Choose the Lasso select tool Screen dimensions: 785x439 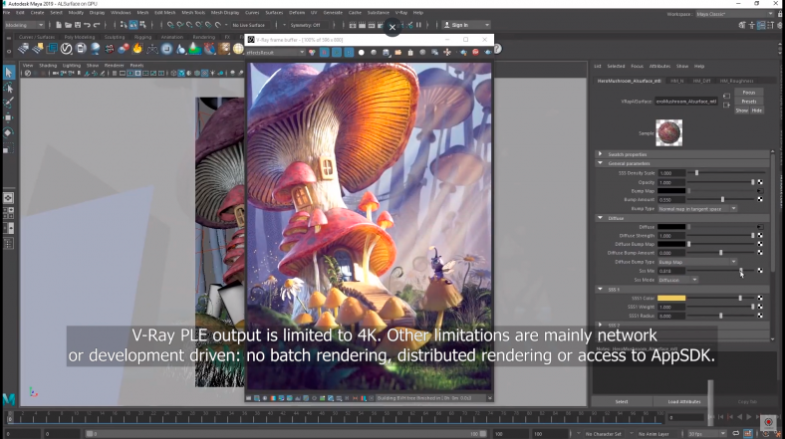pyautogui.click(x=9, y=88)
